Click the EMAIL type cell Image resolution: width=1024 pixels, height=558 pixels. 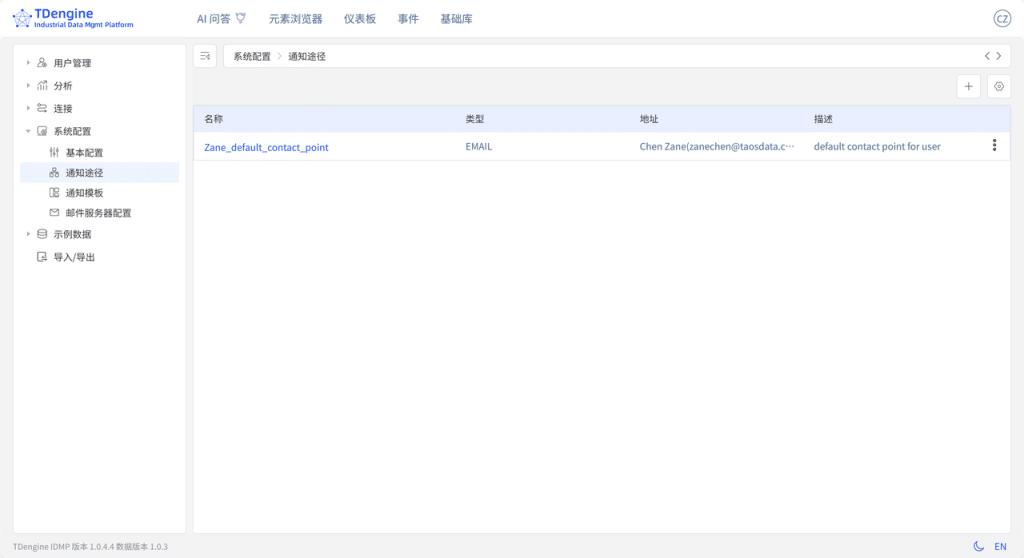[x=479, y=146]
